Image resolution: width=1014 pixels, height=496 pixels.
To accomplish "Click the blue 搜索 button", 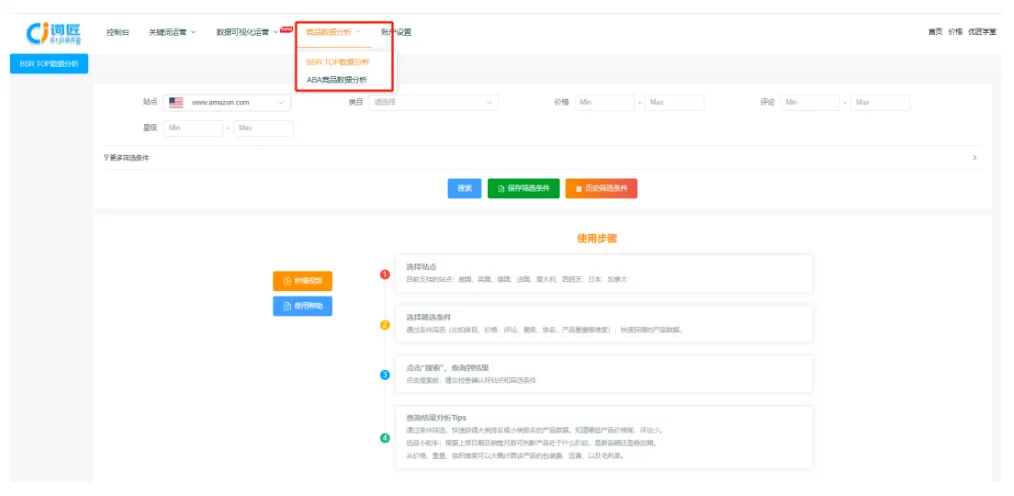I will pyautogui.click(x=464, y=188).
